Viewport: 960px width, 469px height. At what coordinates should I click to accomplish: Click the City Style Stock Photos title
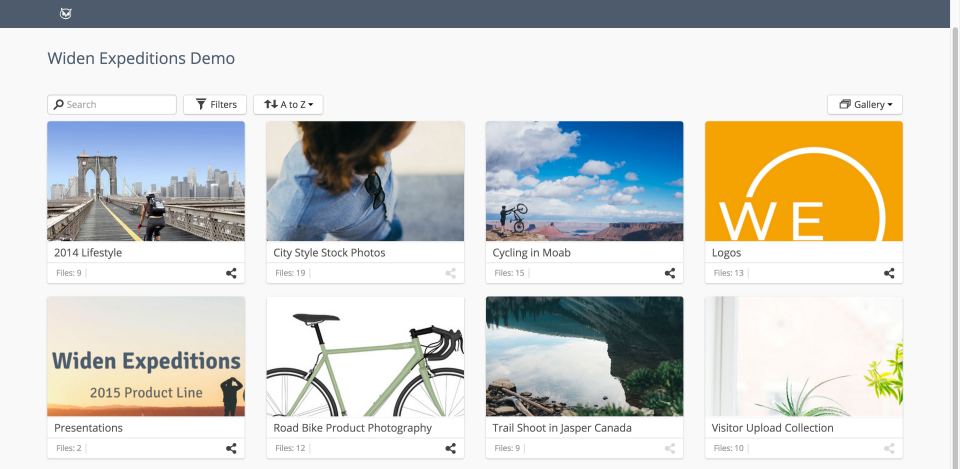329,252
